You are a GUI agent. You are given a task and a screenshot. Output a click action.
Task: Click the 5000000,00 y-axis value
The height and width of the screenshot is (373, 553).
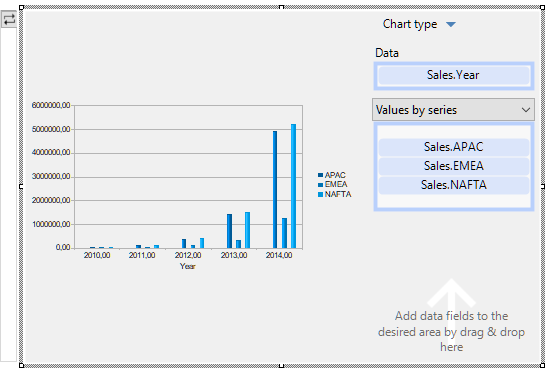[x=51, y=129]
